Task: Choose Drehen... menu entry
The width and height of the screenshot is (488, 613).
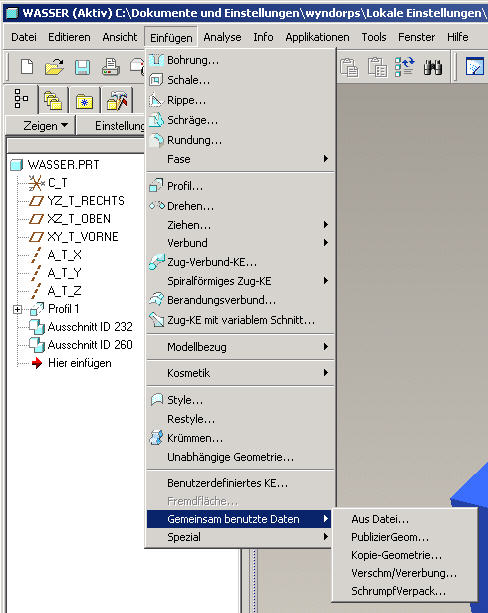Action: (x=240, y=206)
